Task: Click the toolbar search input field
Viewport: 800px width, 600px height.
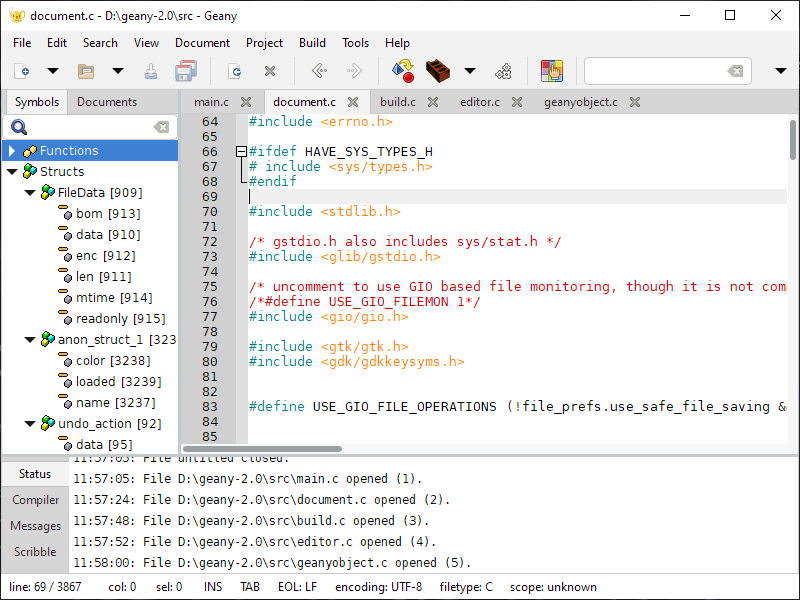Action: coord(655,71)
